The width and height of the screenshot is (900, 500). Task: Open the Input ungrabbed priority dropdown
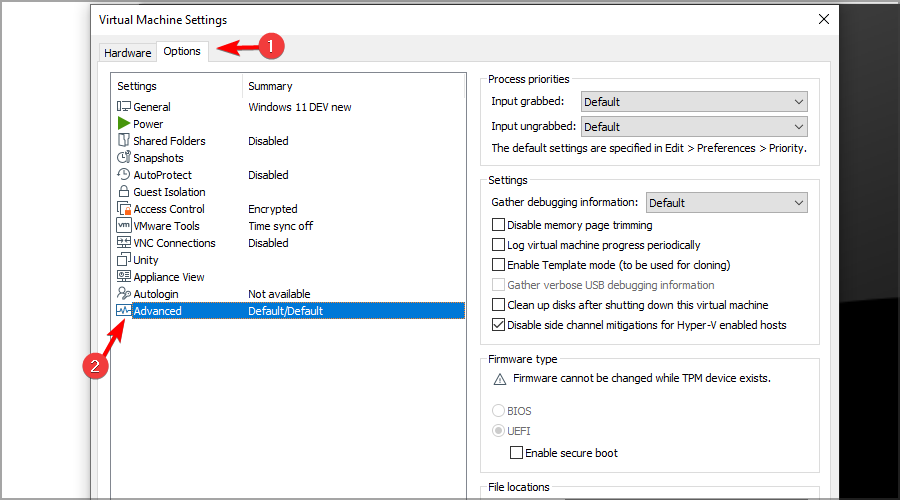[x=693, y=127]
